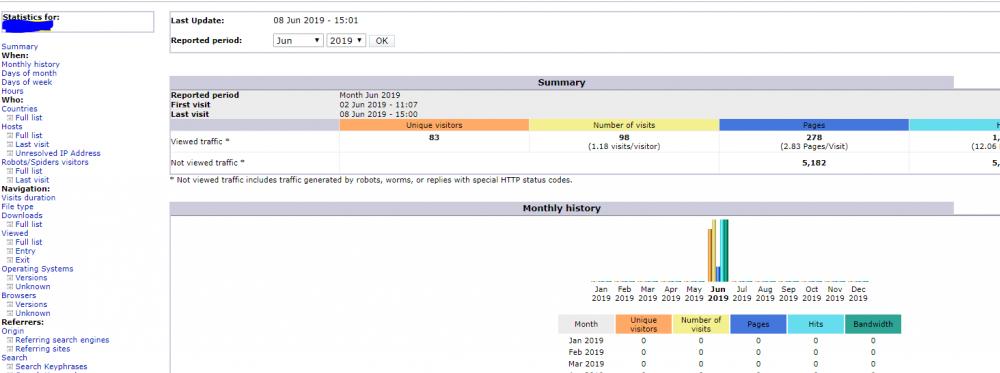Click the Last Update date 08 Jun 2019 - 15:01

[316, 20]
